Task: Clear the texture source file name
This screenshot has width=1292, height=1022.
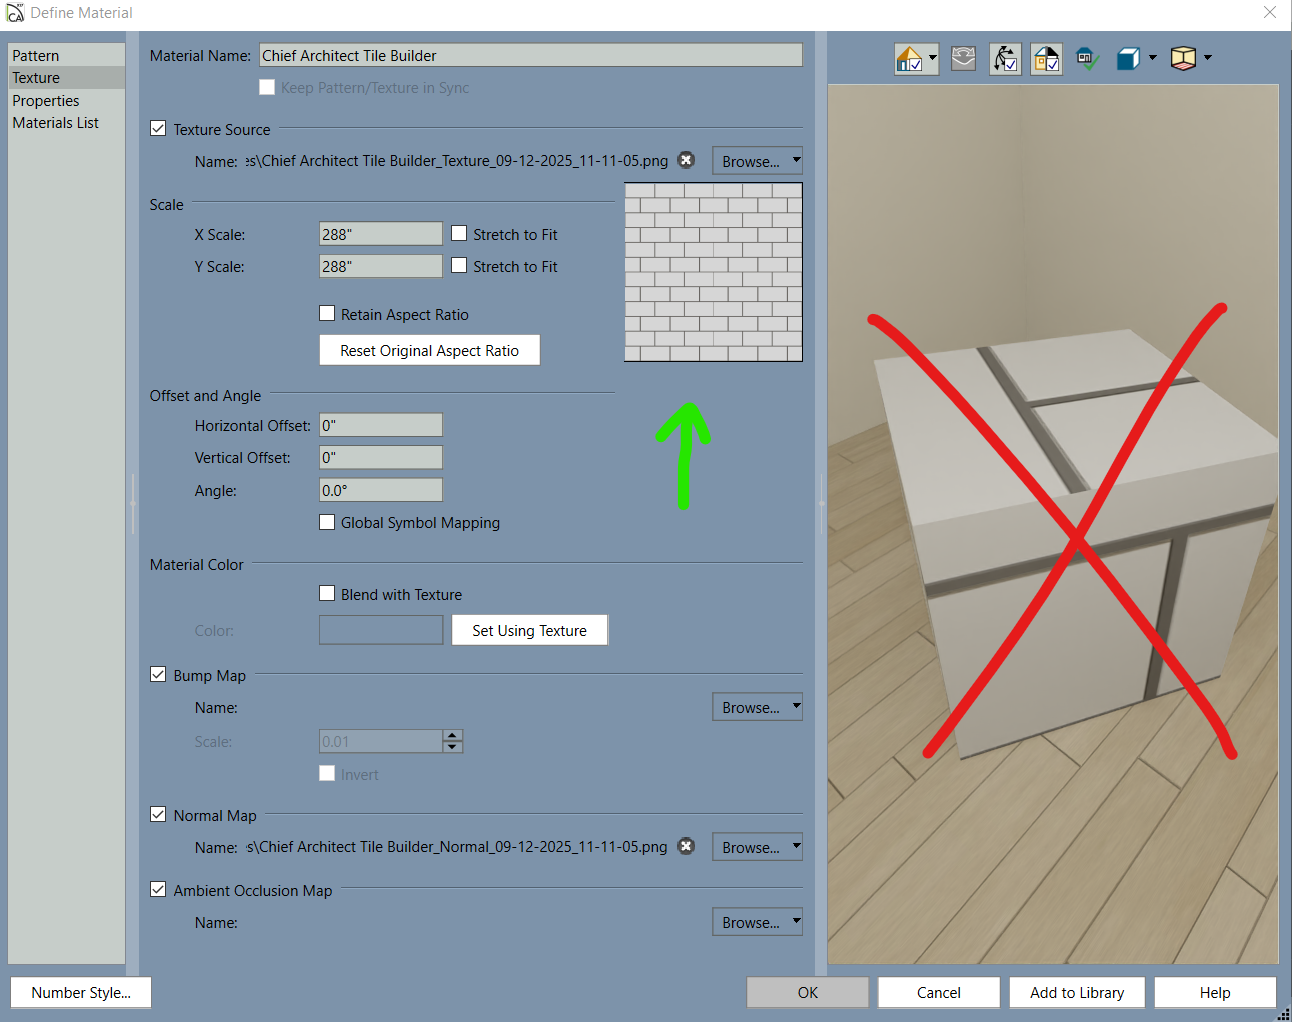Action: (686, 160)
